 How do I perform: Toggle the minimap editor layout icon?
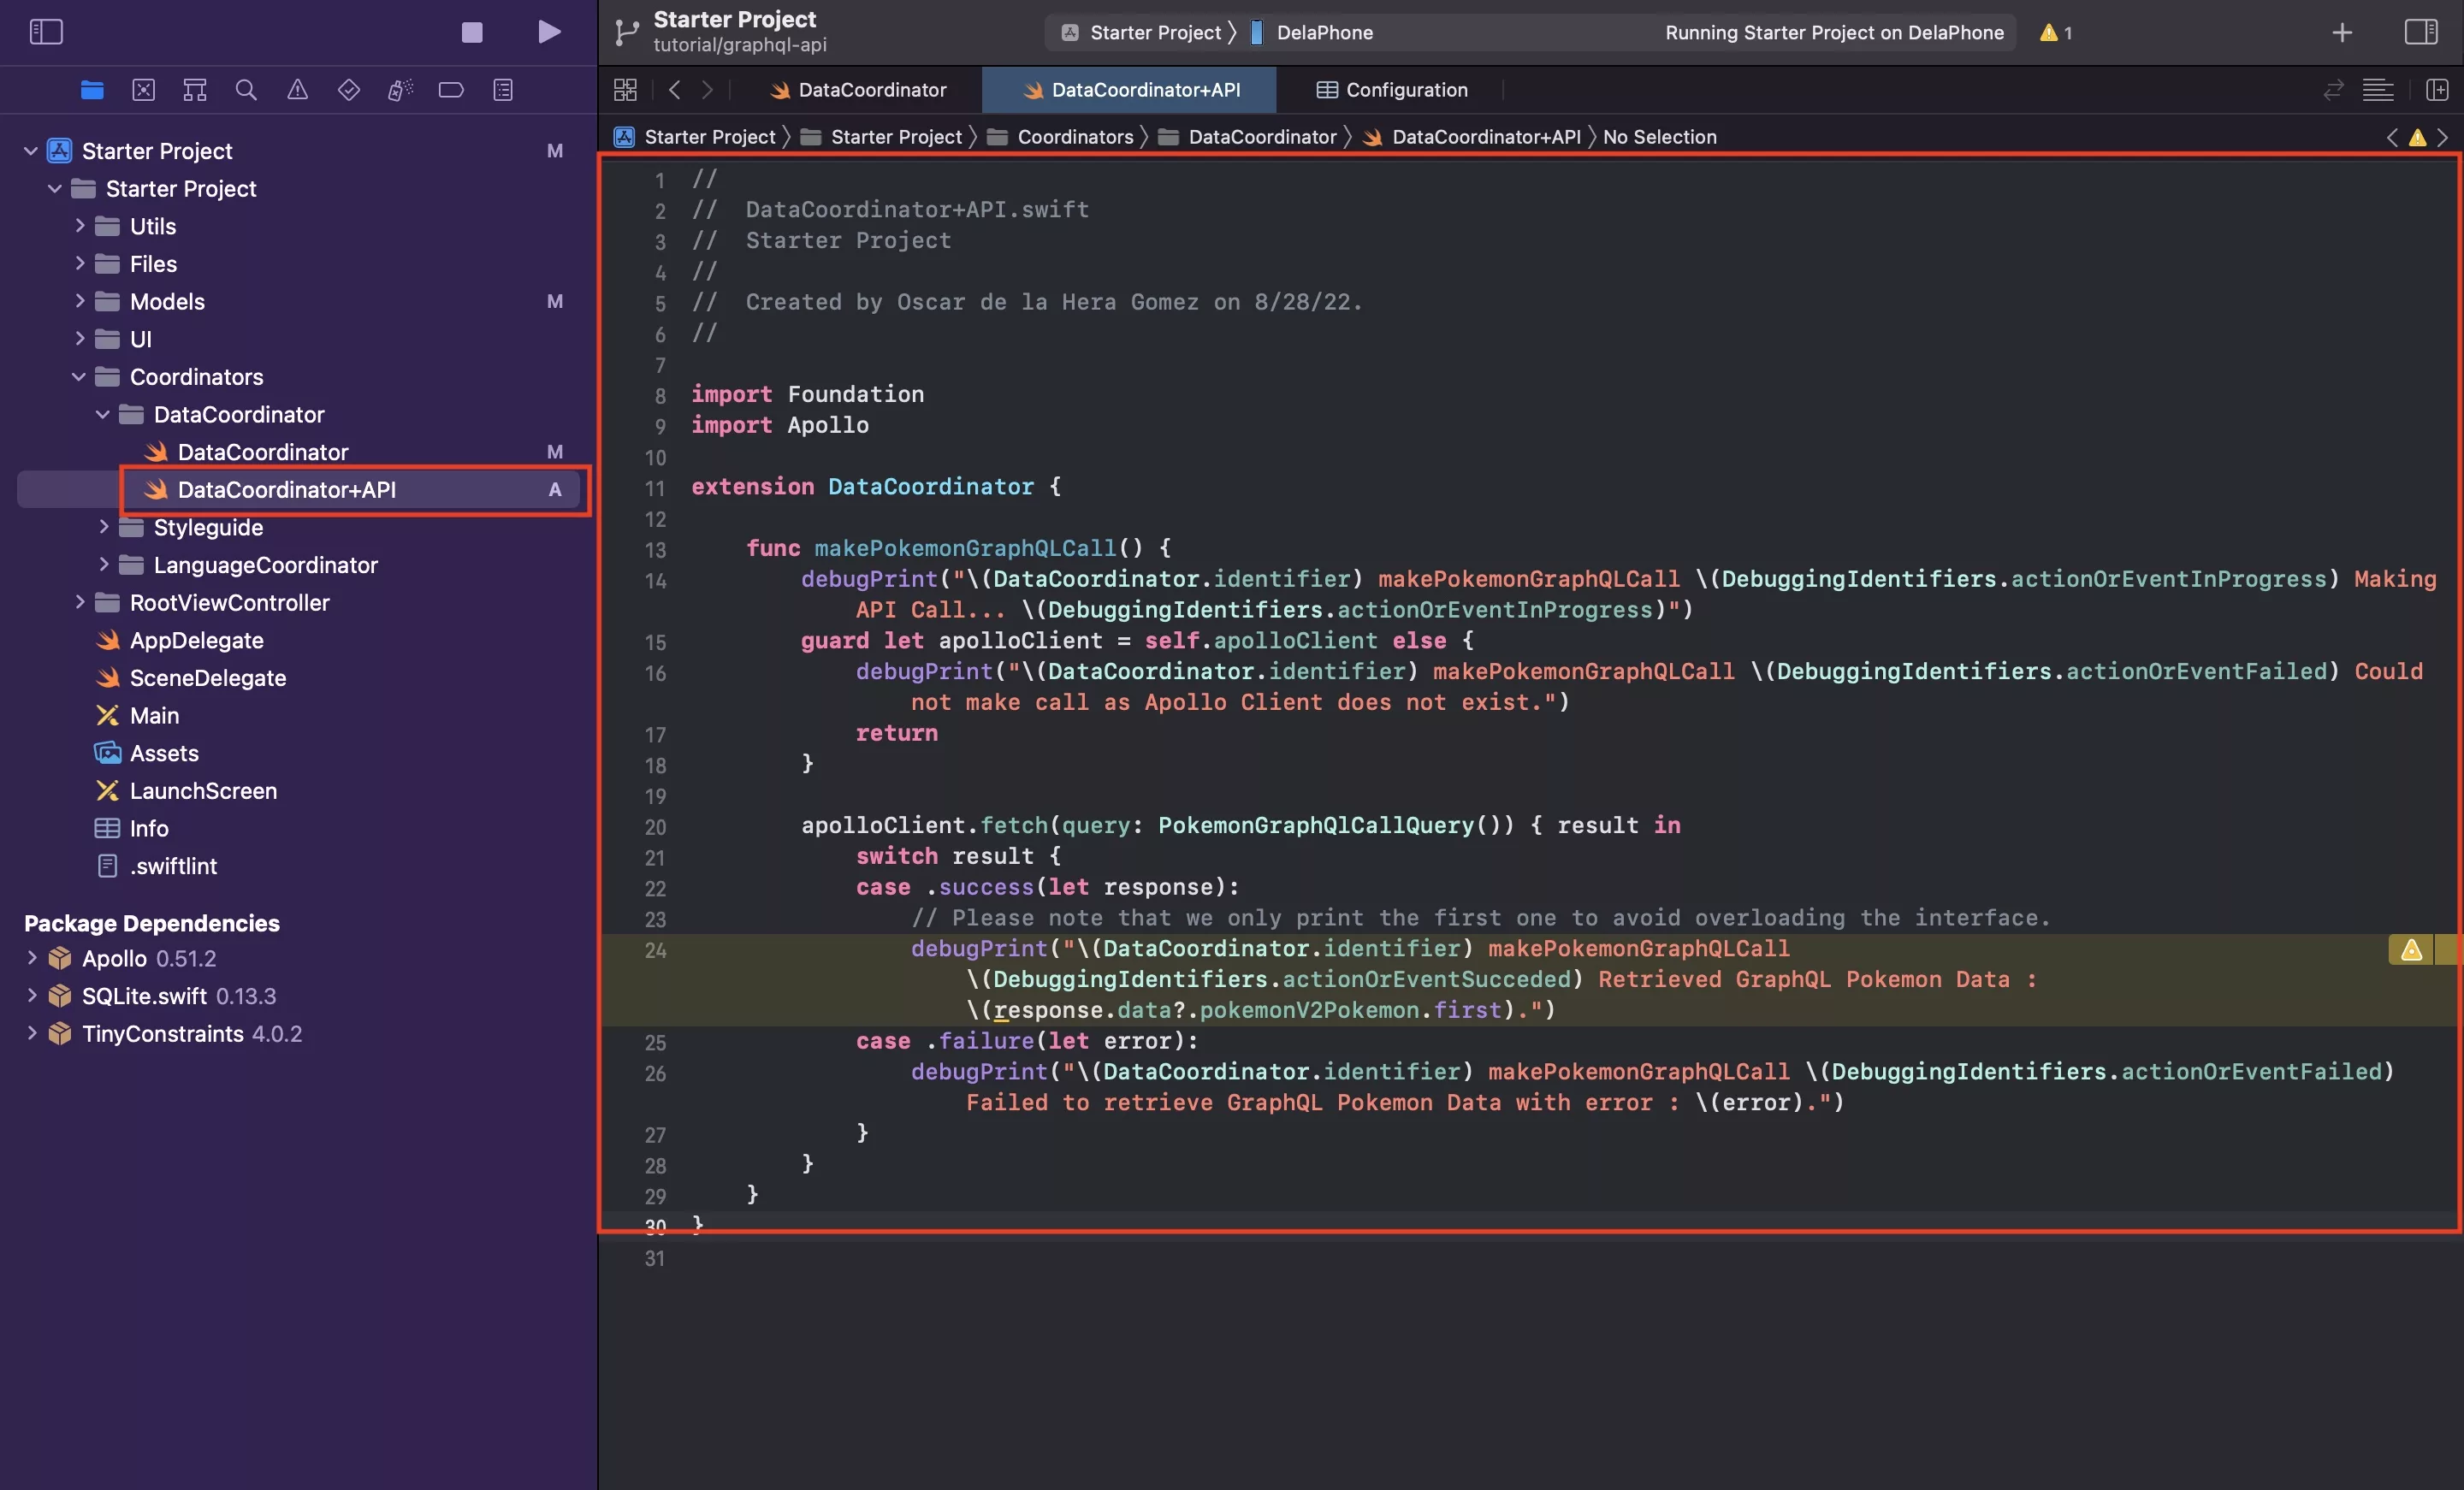2379,89
